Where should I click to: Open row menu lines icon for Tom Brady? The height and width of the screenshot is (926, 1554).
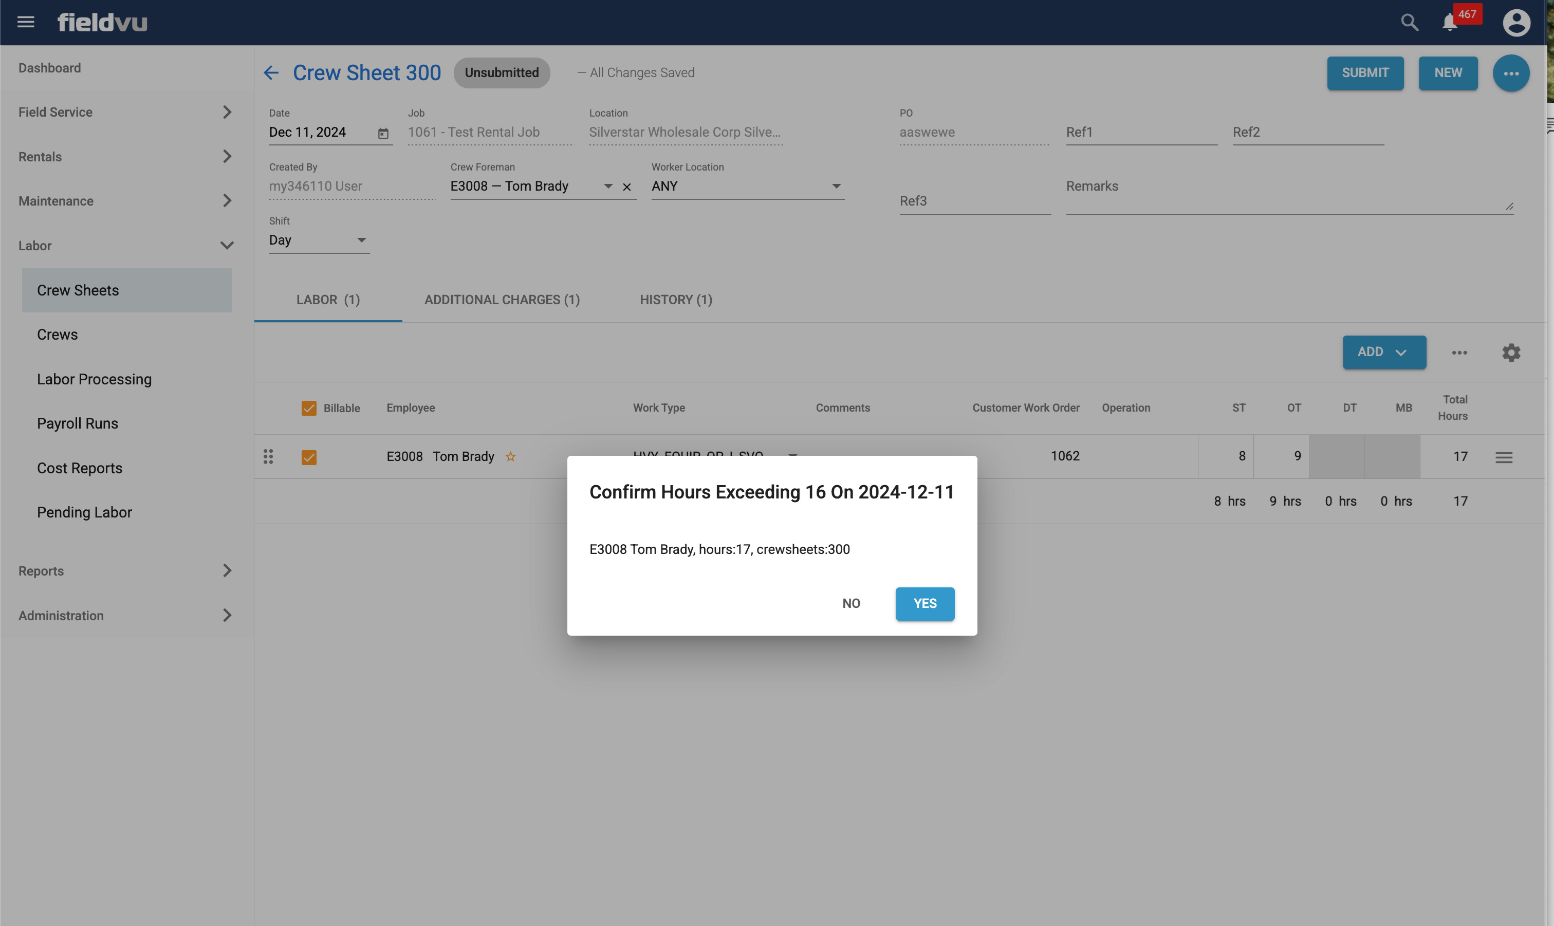pyautogui.click(x=1504, y=457)
